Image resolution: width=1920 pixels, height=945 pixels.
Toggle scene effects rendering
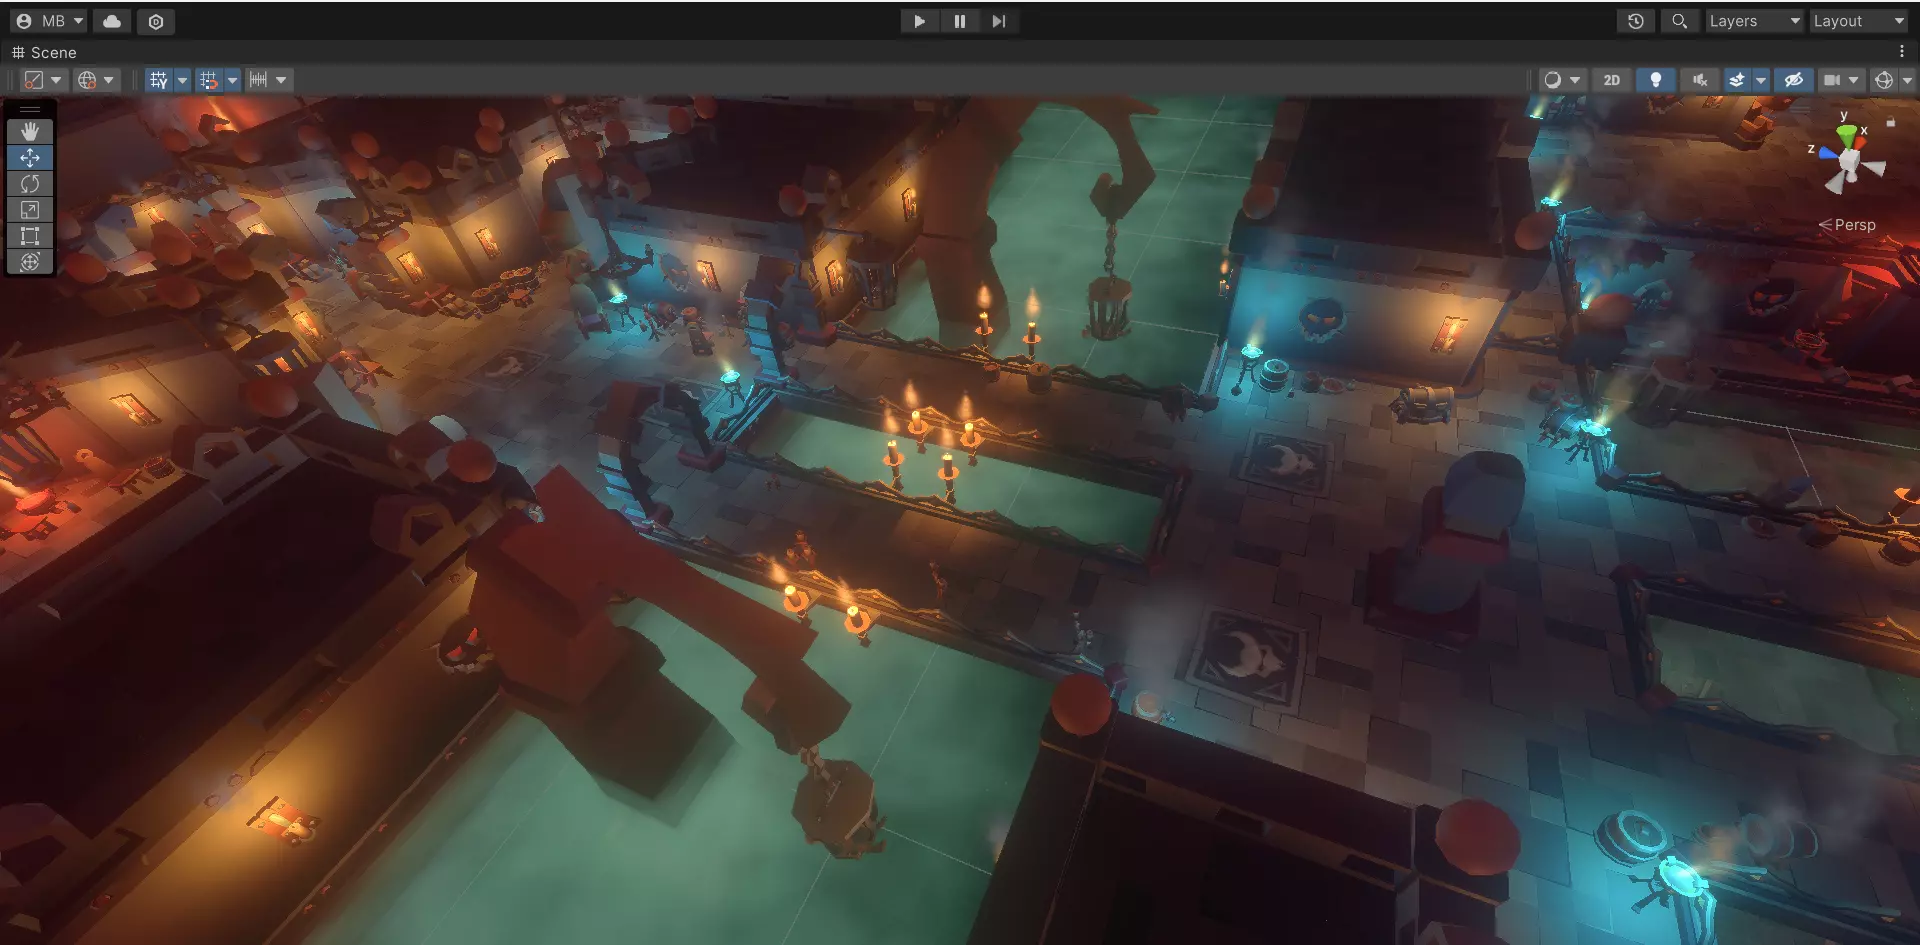(1737, 80)
